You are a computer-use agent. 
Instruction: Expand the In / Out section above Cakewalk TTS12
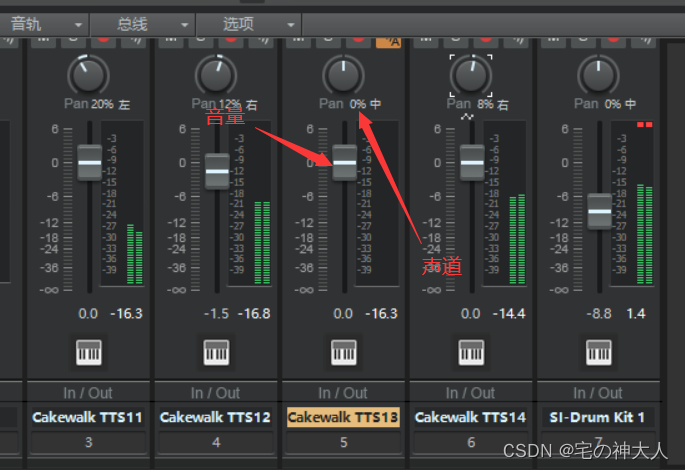(x=216, y=393)
